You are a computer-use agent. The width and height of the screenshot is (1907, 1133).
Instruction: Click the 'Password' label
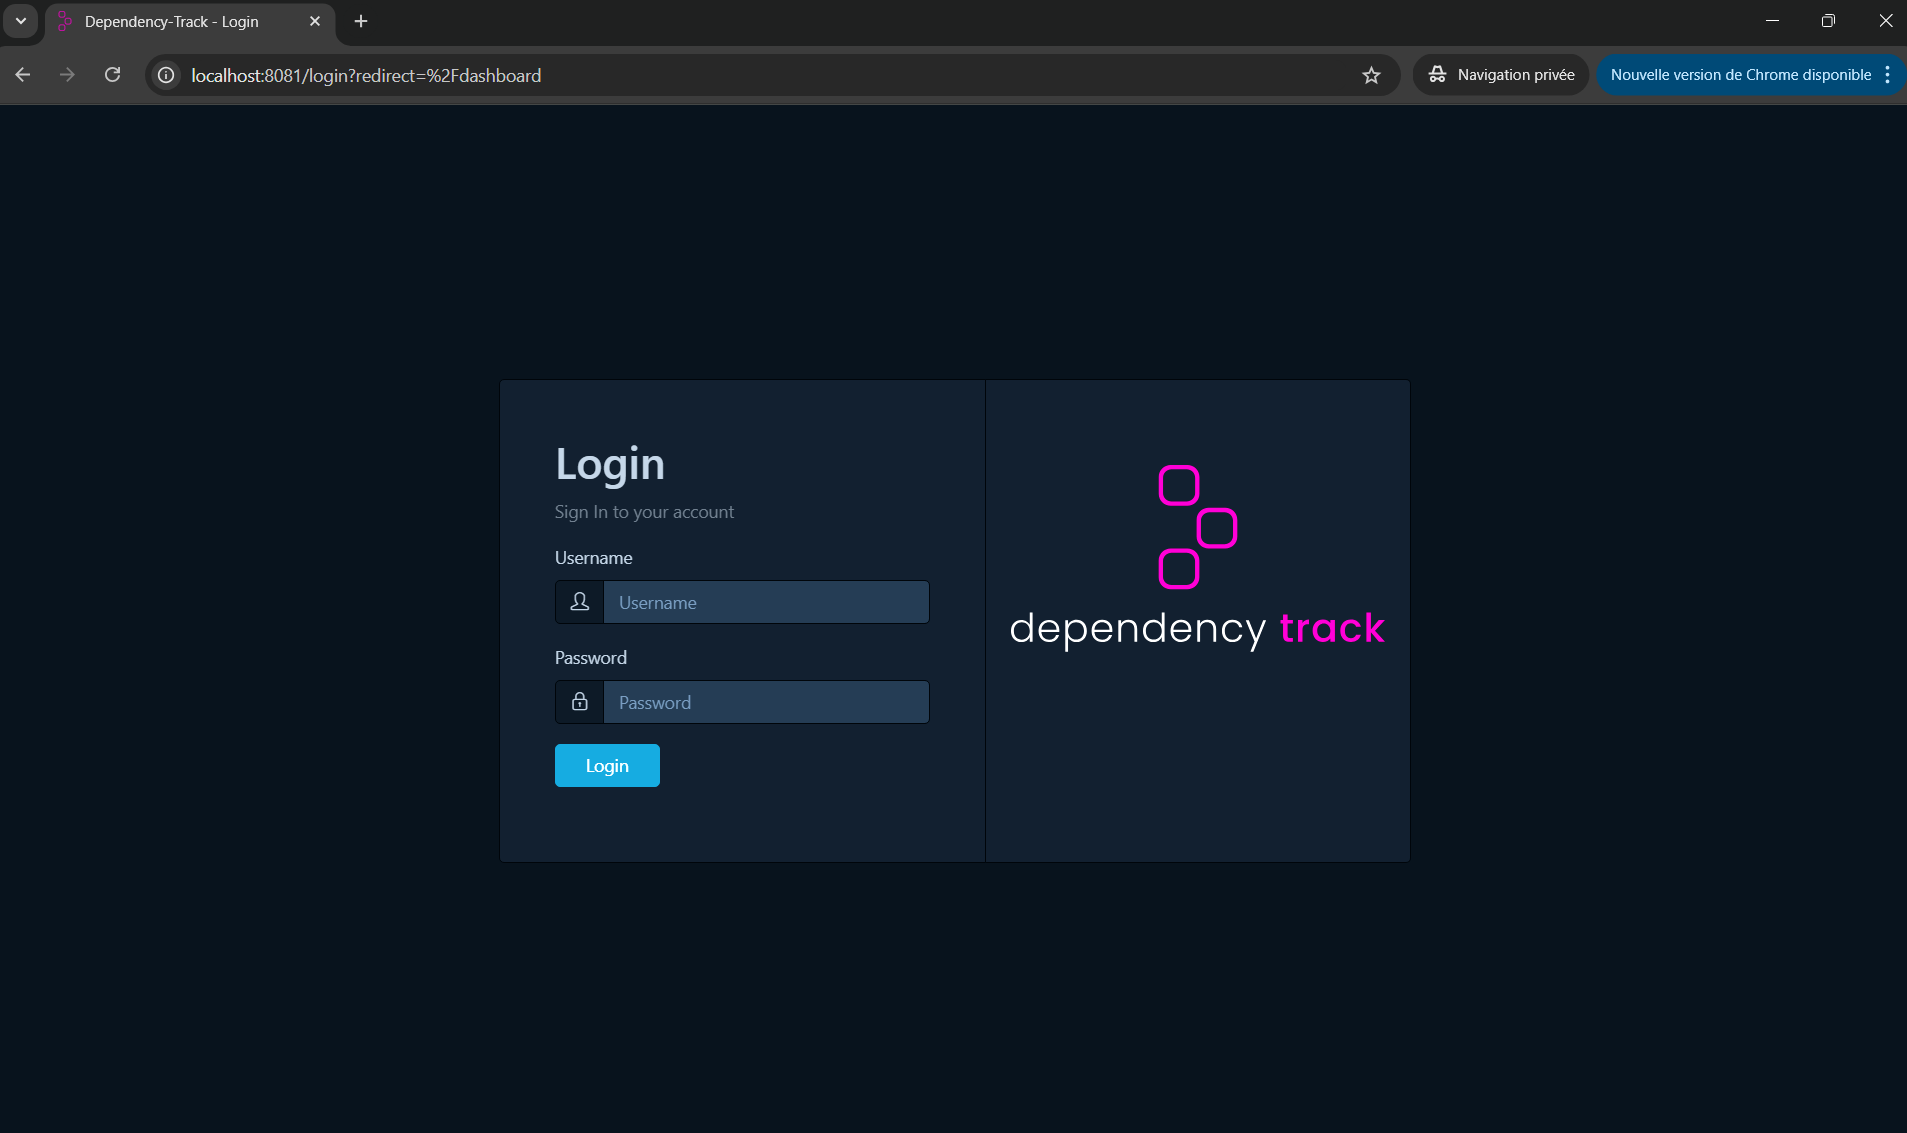click(591, 658)
